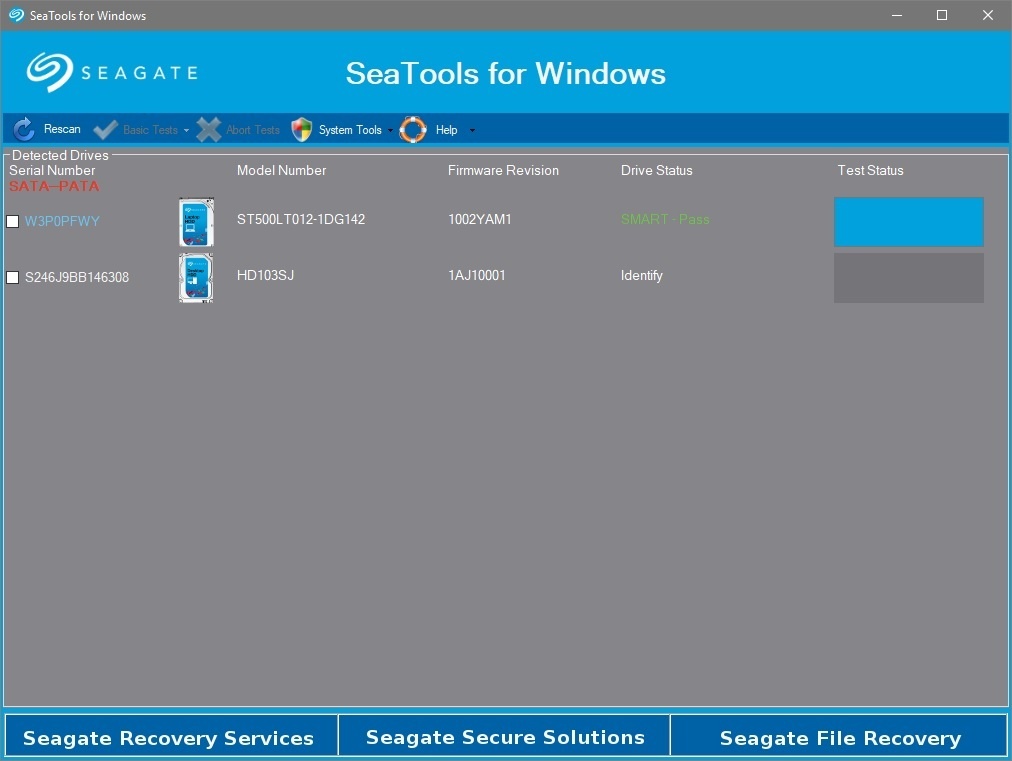Click the Model Number column header

(x=281, y=170)
